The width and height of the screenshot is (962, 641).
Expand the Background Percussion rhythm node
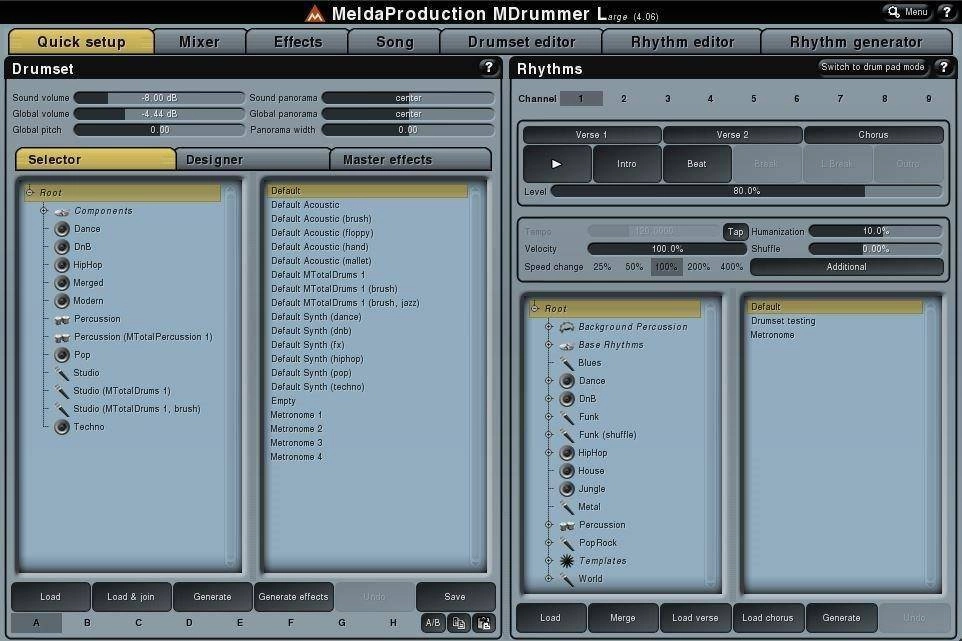click(549, 327)
